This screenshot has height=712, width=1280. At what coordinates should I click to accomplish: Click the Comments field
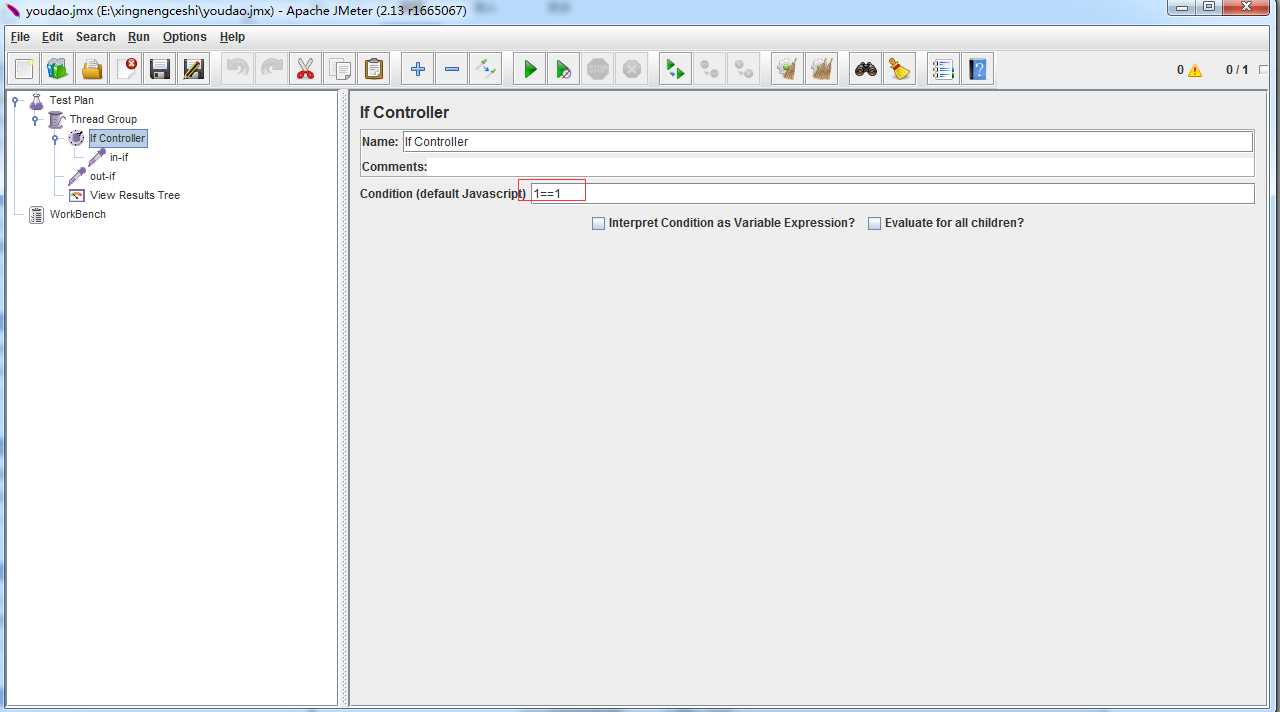click(841, 167)
